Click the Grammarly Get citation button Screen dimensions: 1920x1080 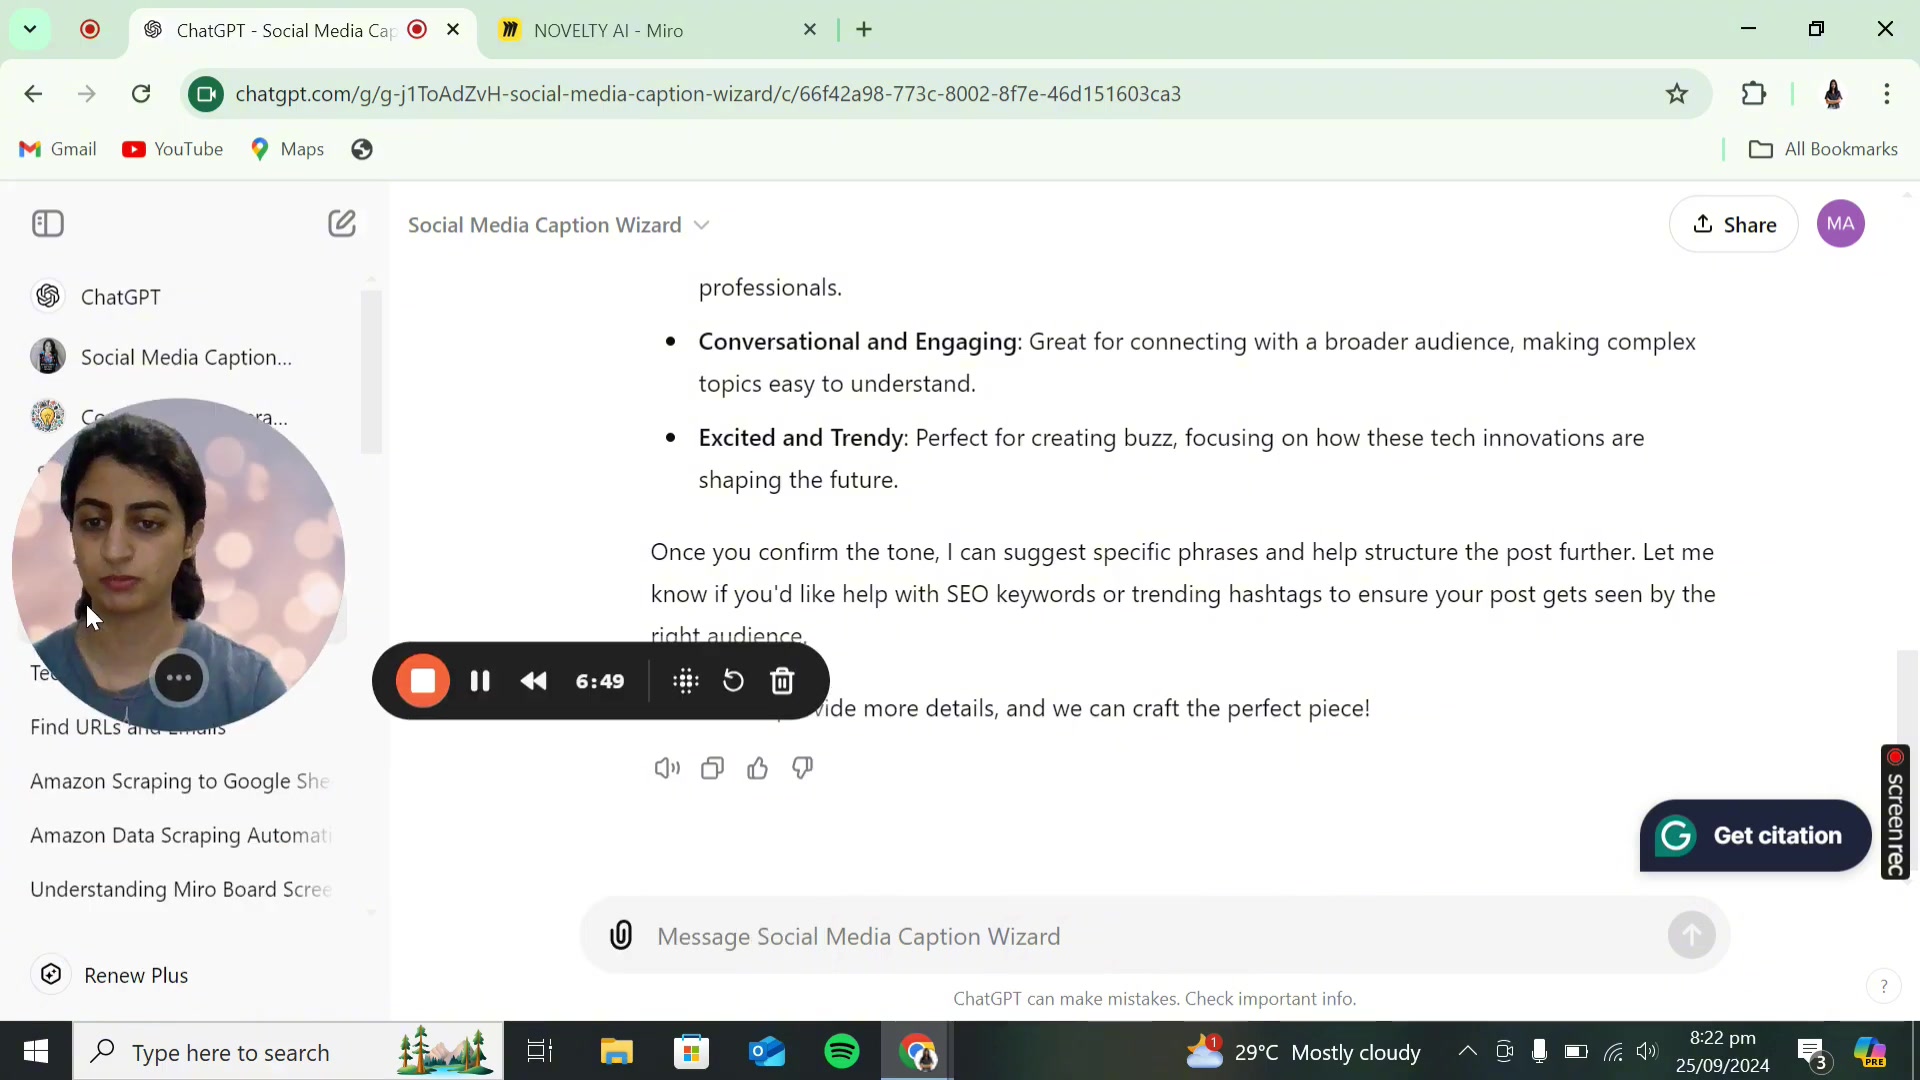pyautogui.click(x=1755, y=835)
